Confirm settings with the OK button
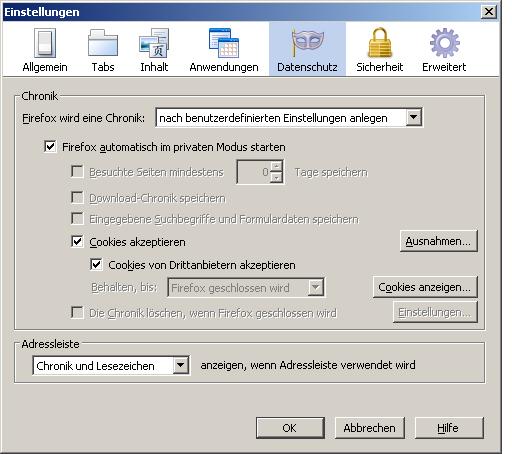Viewport: 512px width, 454px height. point(290,428)
